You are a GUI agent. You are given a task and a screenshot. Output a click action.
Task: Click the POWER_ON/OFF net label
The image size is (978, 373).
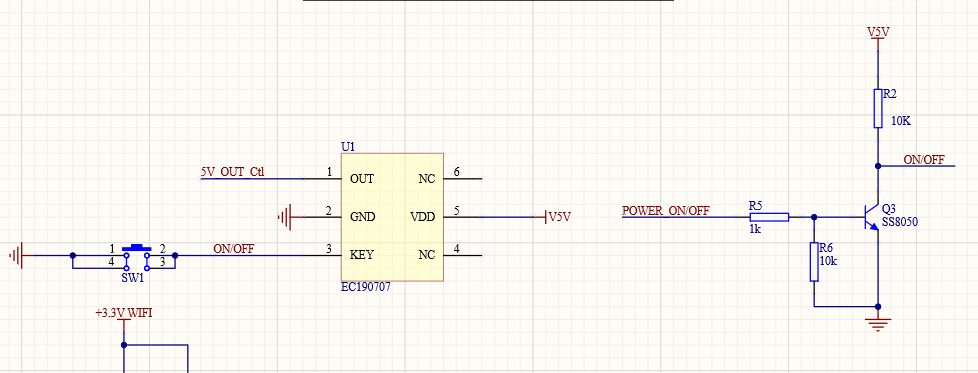(x=666, y=210)
